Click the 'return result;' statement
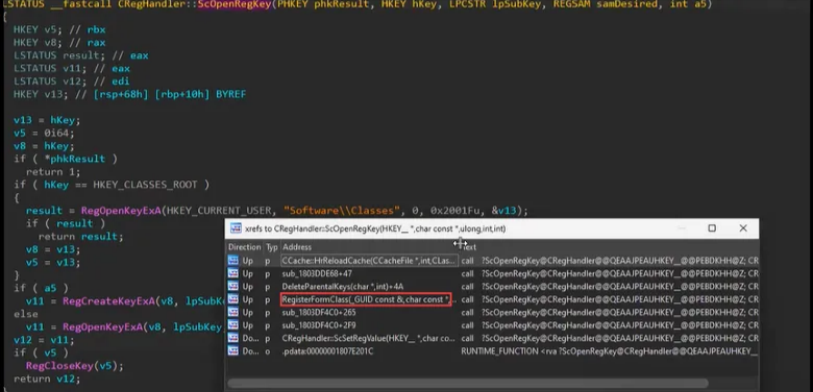Image resolution: width=813 pixels, height=392 pixels. pos(81,236)
